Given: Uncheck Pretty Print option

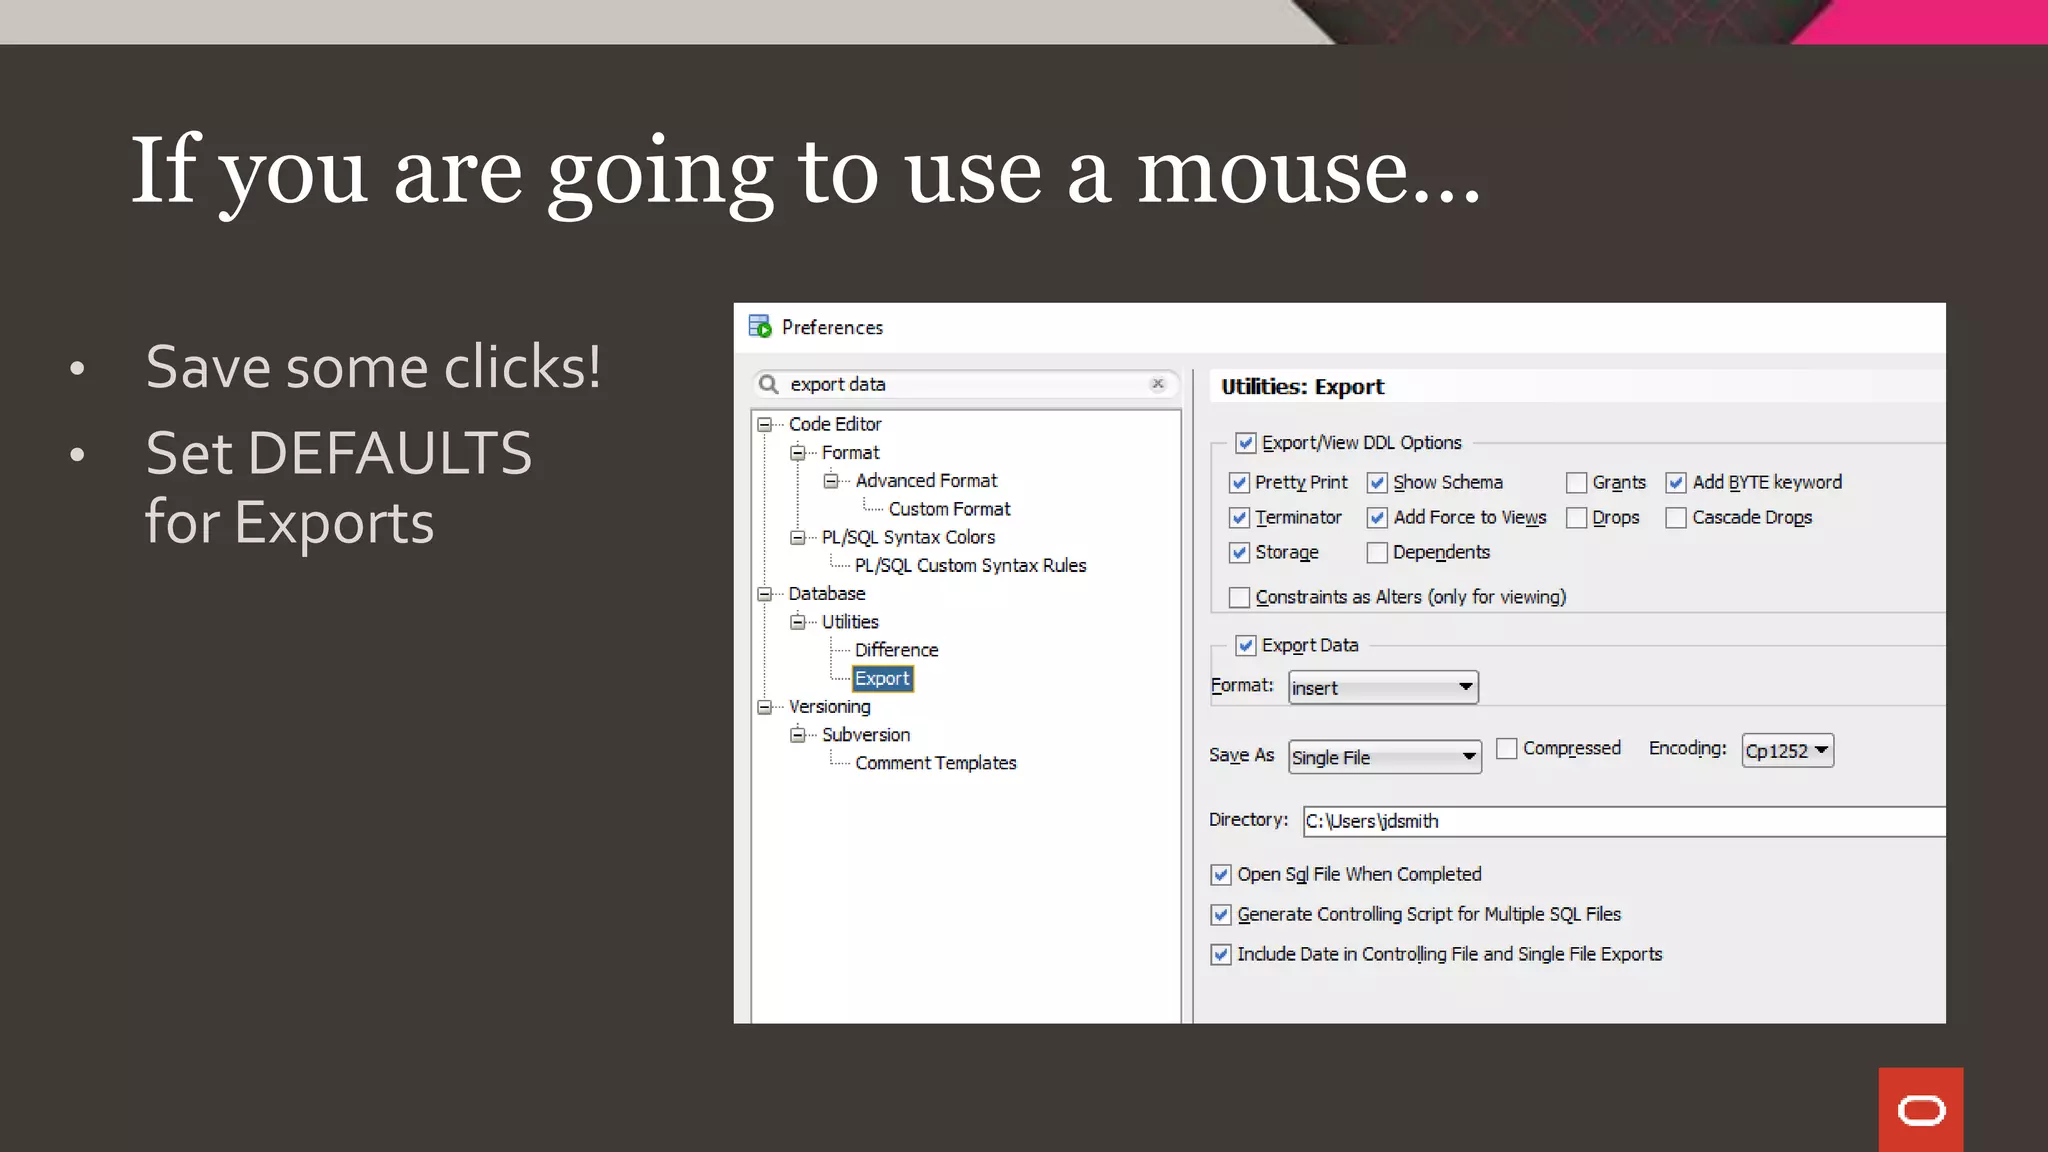Looking at the screenshot, I should pos(1239,482).
